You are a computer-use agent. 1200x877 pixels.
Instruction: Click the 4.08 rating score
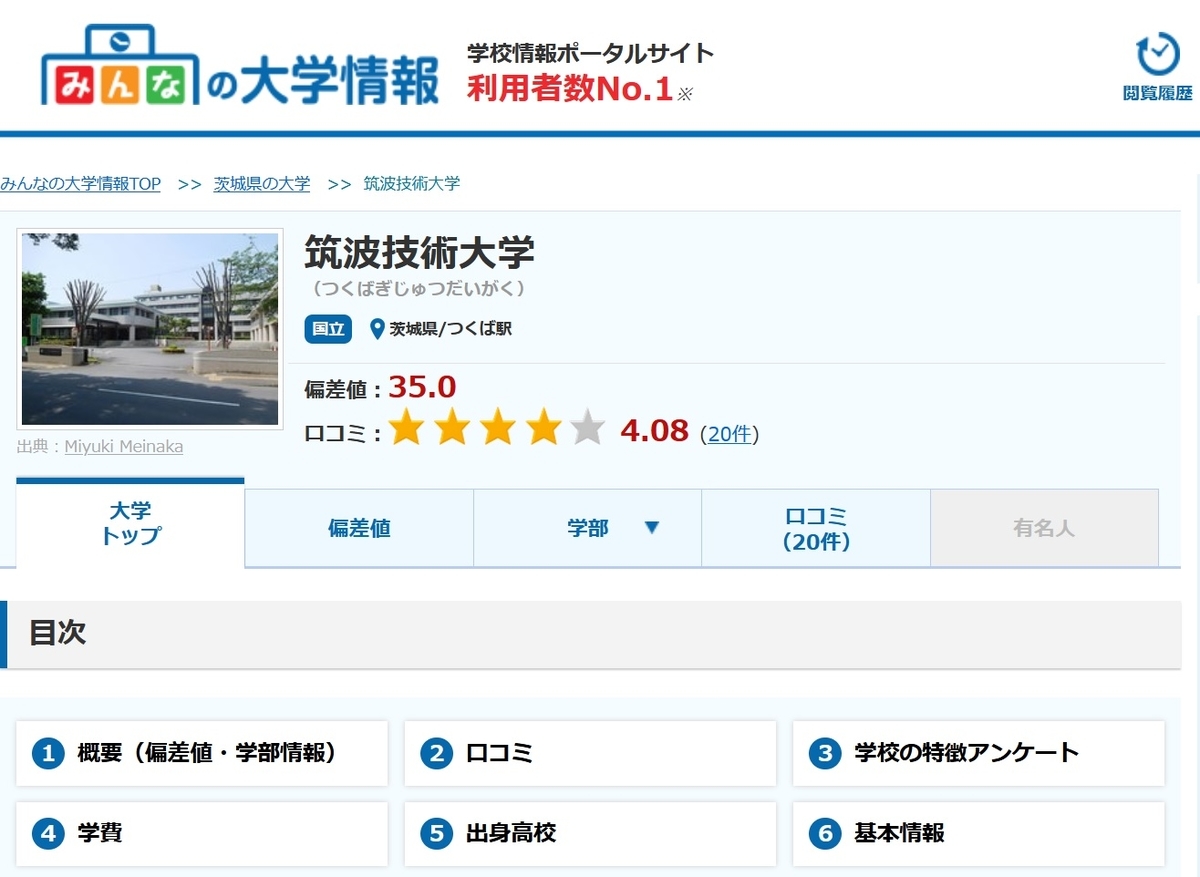pos(655,431)
